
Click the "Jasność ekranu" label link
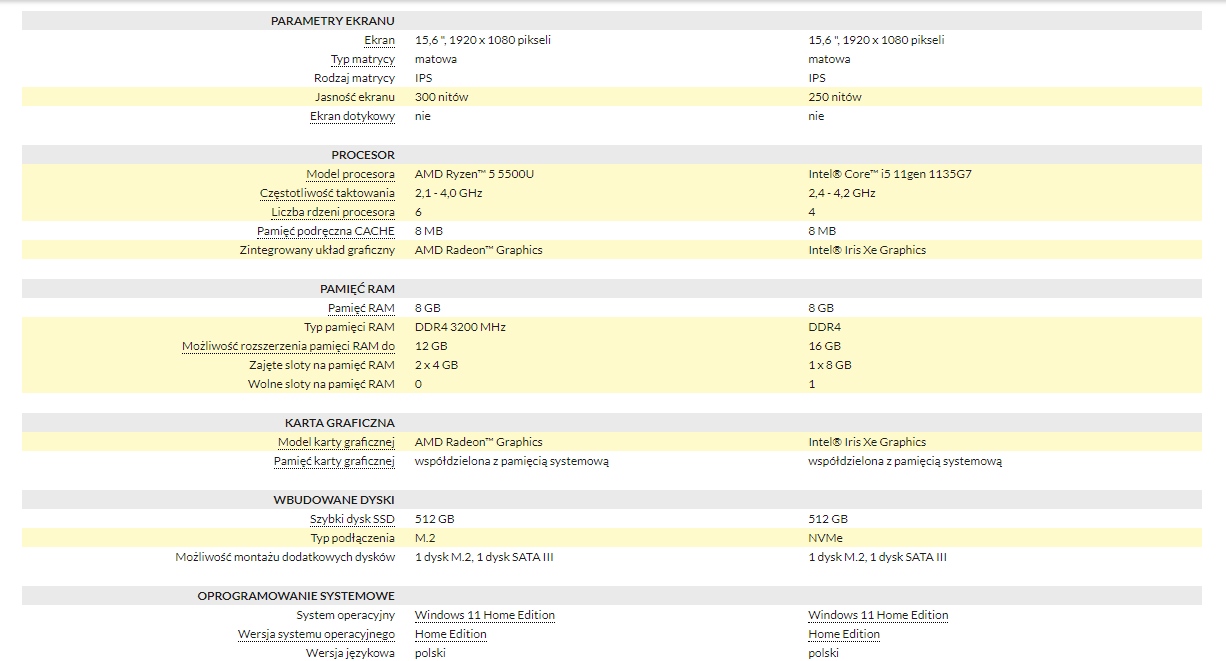click(x=355, y=97)
